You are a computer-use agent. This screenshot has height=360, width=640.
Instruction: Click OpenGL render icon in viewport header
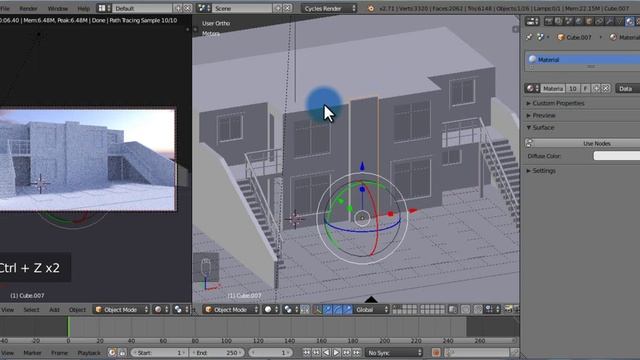pyautogui.click(x=509, y=309)
